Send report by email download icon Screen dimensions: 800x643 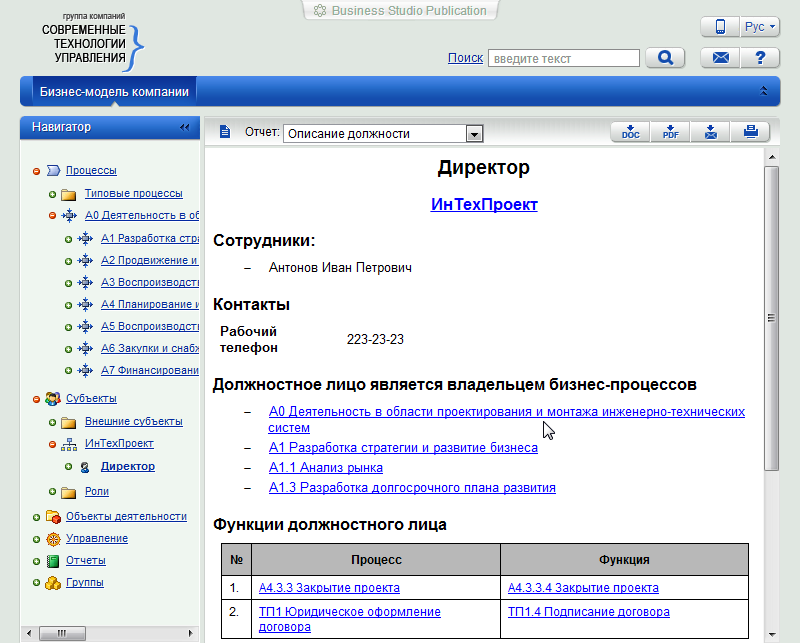(710, 132)
